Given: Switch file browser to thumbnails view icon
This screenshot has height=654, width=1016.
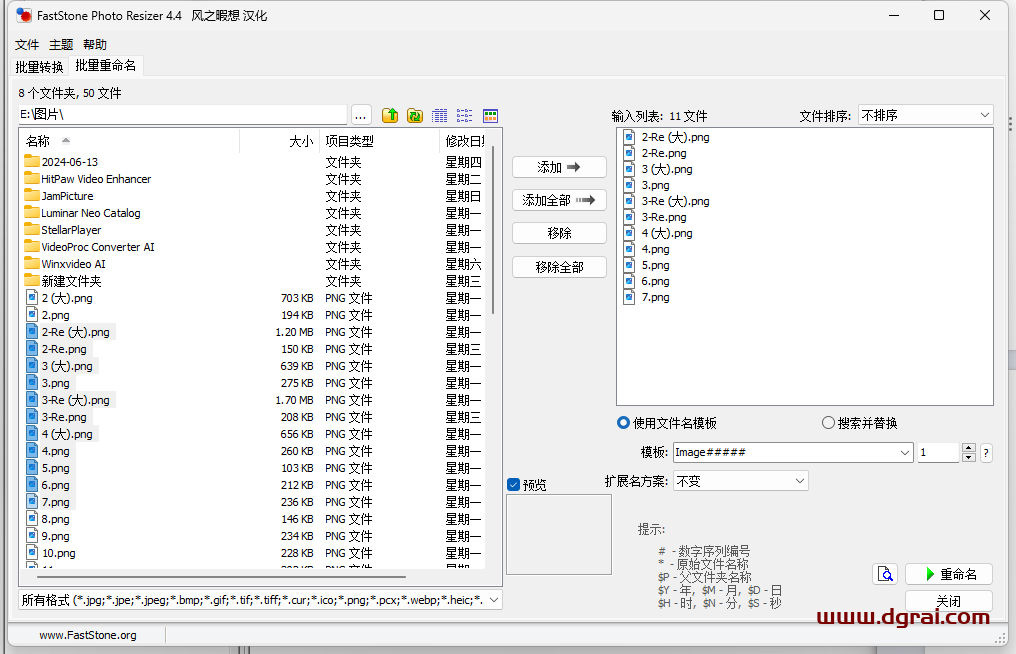Looking at the screenshot, I should [x=490, y=116].
